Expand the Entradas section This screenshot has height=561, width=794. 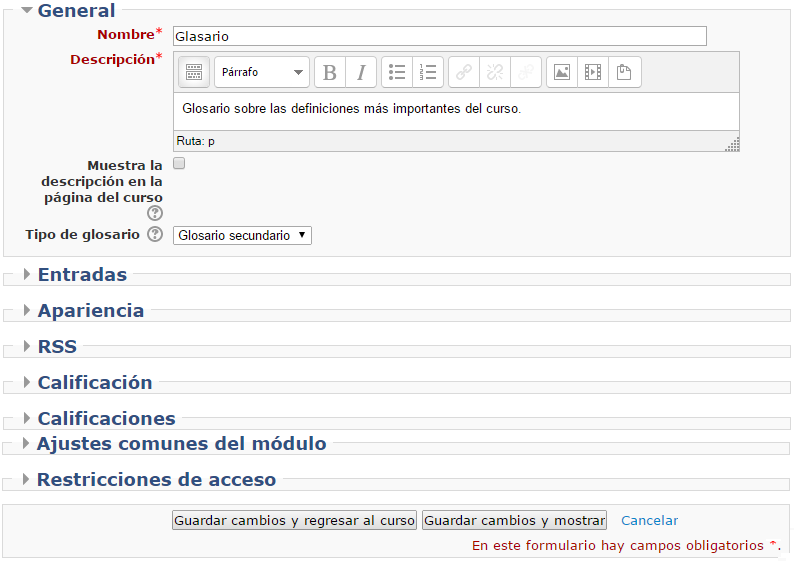pos(82,275)
